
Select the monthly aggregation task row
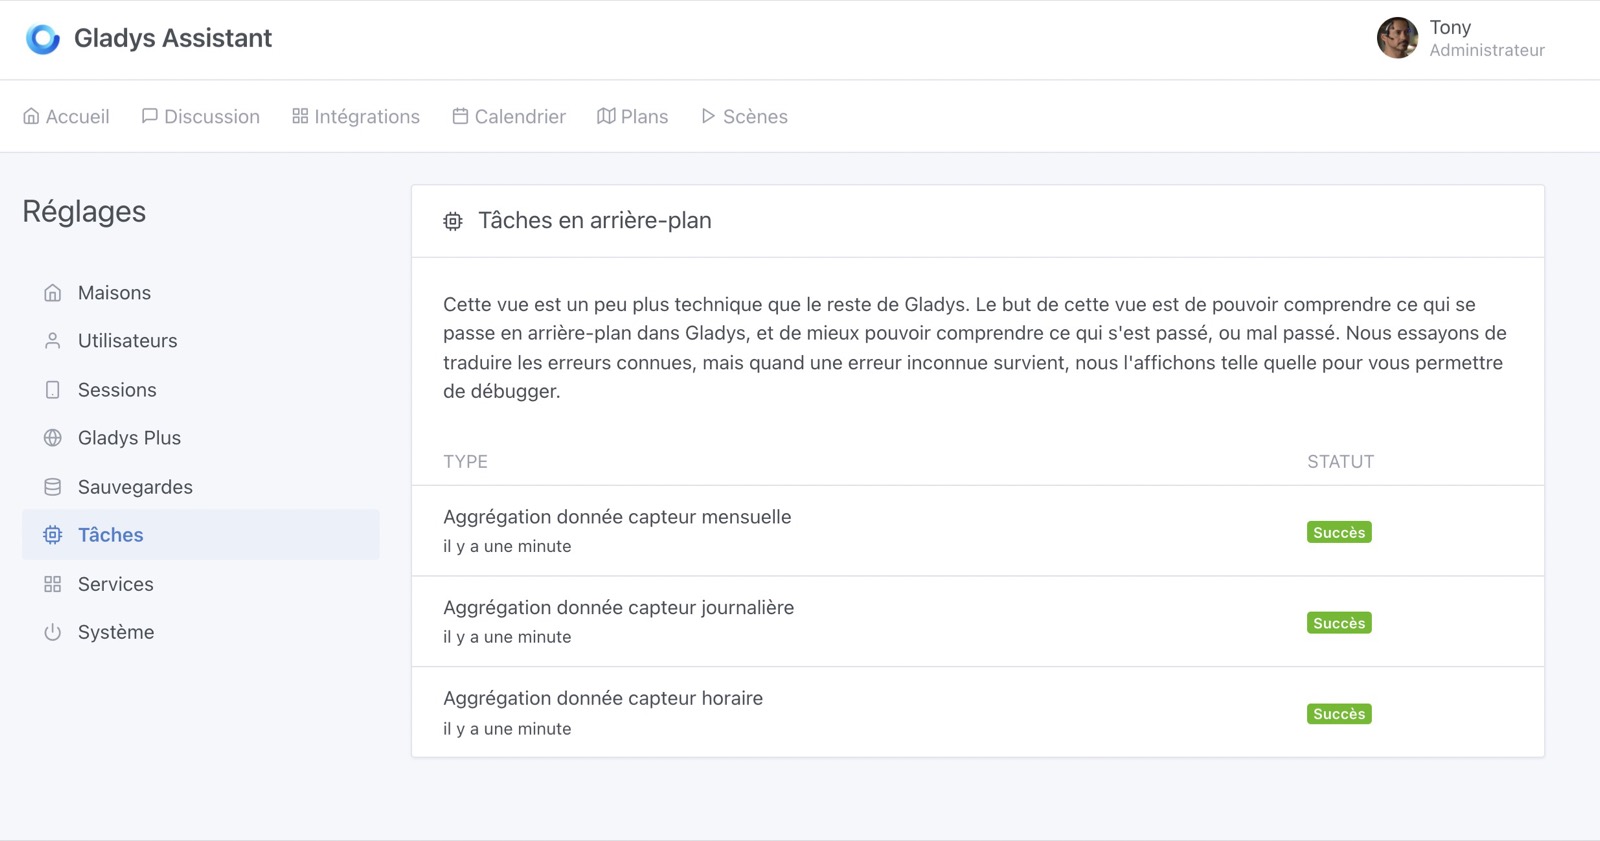coord(617,530)
